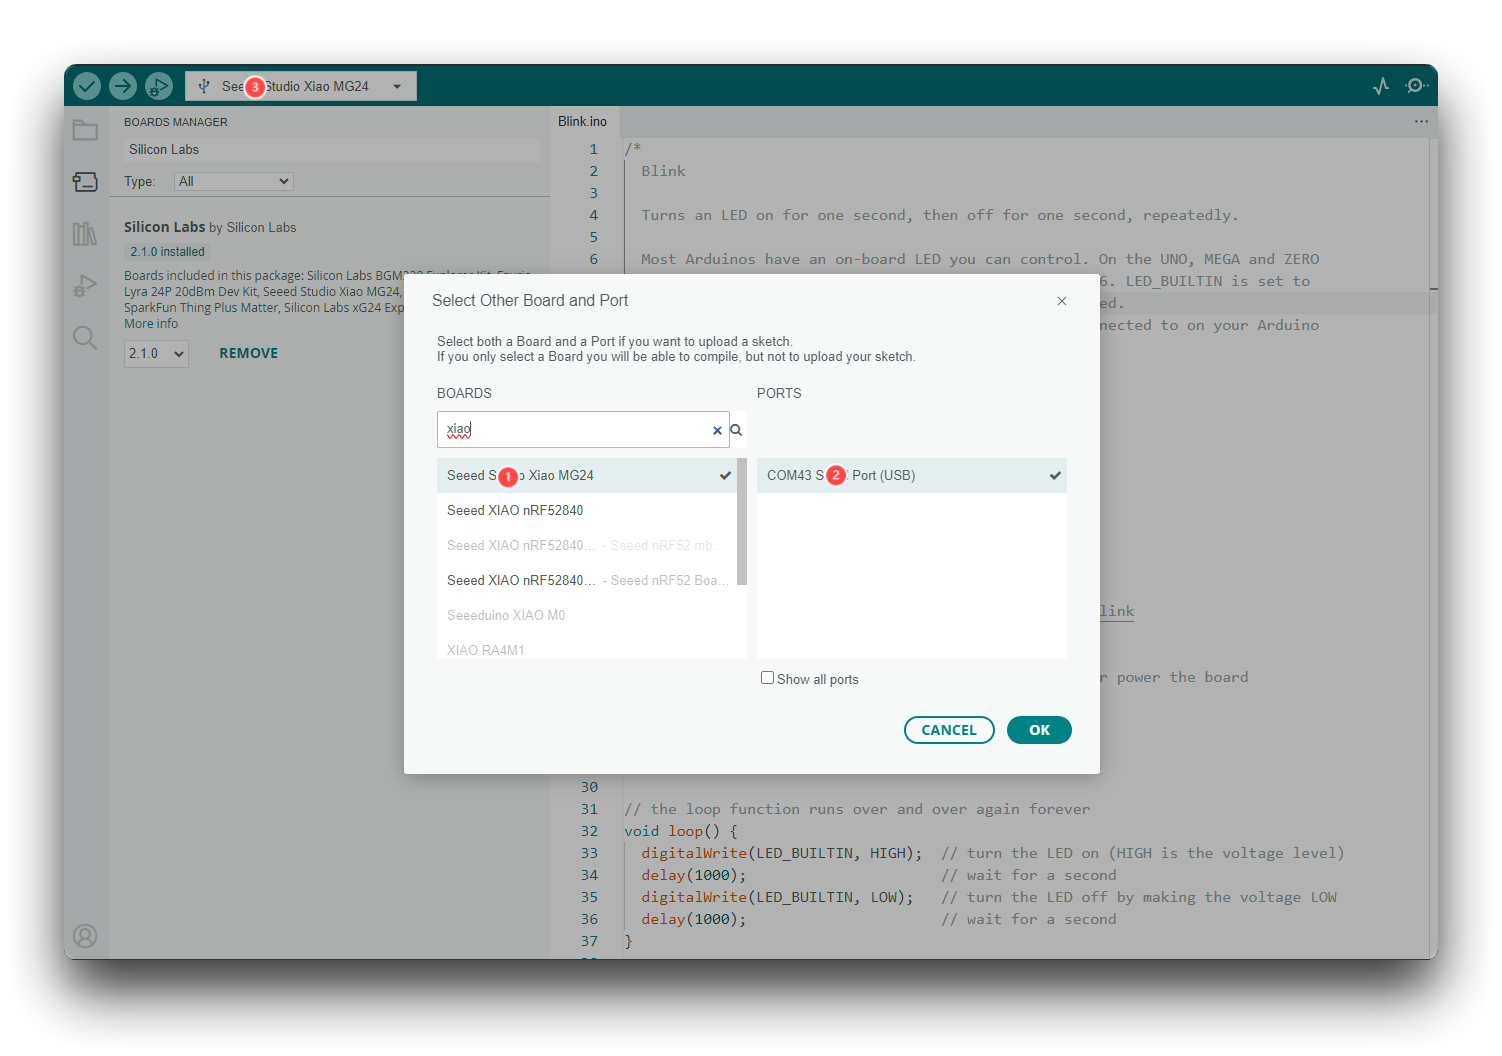Open the 2.1.0 version dropdown

(x=156, y=353)
